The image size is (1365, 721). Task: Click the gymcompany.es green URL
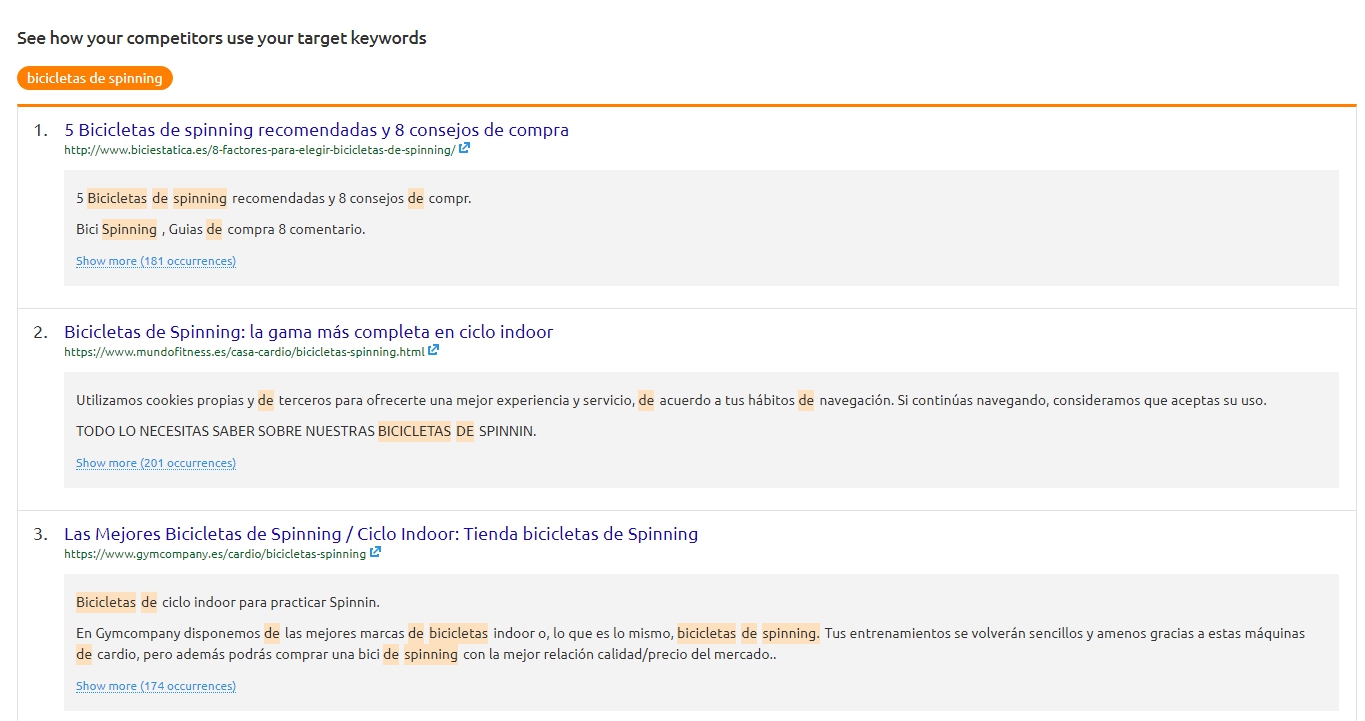(215, 554)
